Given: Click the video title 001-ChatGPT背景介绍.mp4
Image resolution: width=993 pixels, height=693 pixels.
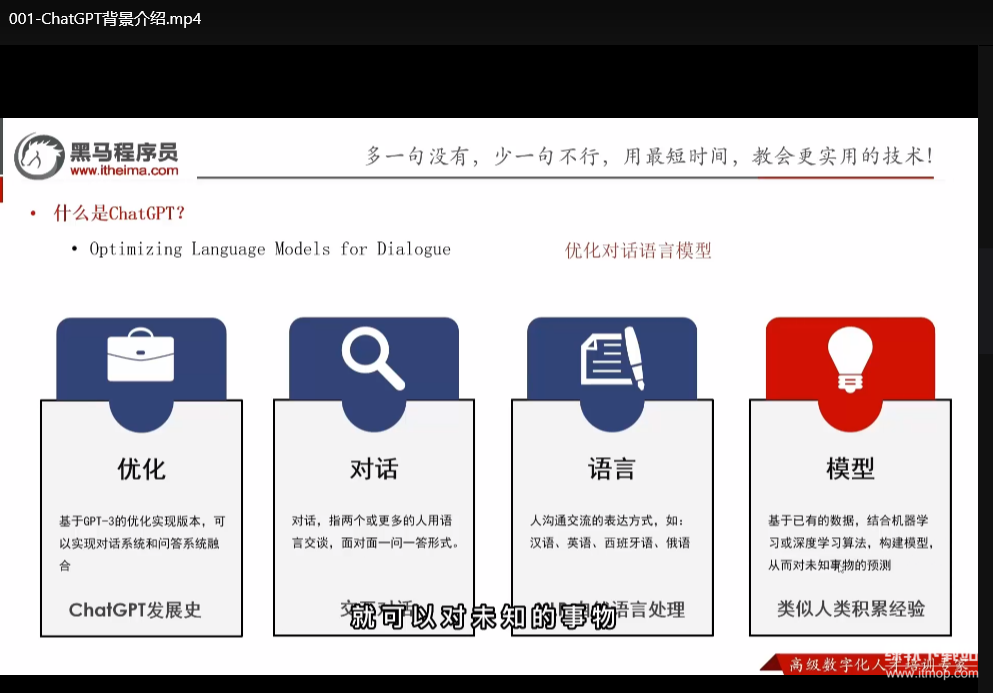Looking at the screenshot, I should (105, 18).
